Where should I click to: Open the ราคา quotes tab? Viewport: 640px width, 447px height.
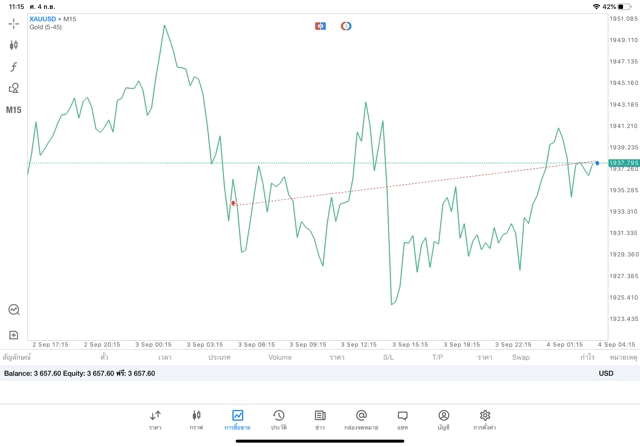pos(155,419)
